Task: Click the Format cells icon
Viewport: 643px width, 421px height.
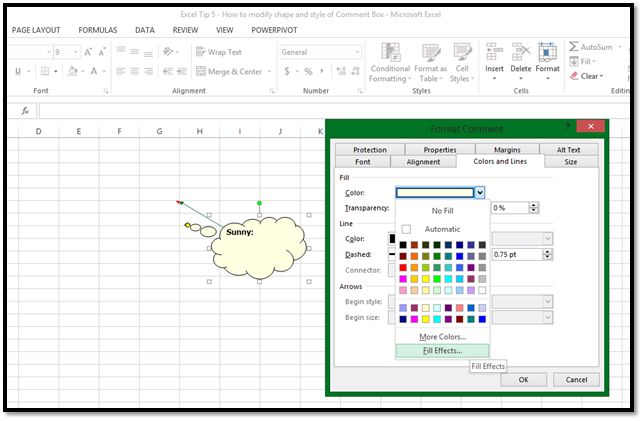Action: (x=547, y=52)
